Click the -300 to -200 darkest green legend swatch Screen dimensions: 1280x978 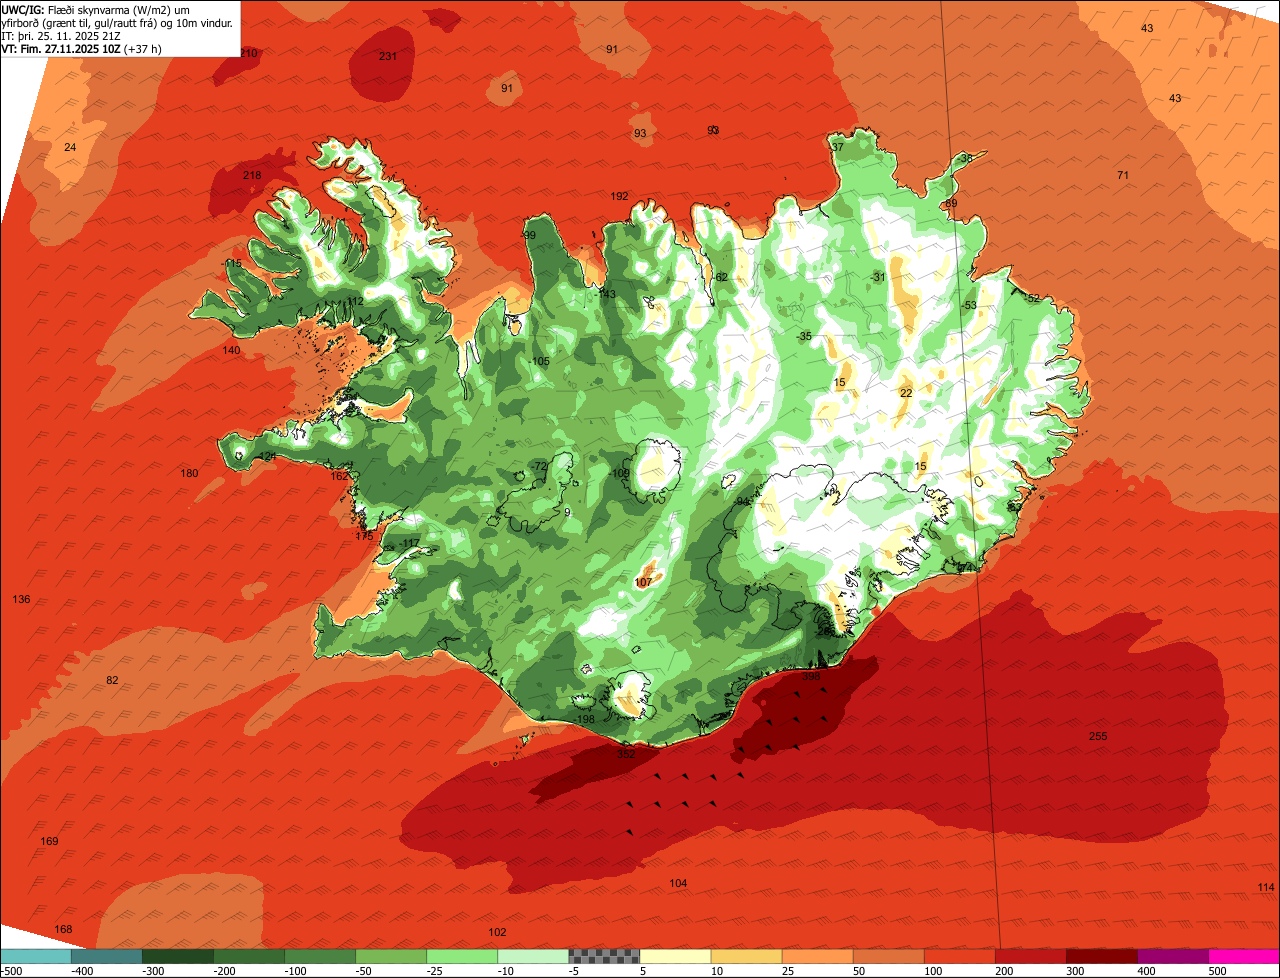tap(177, 956)
